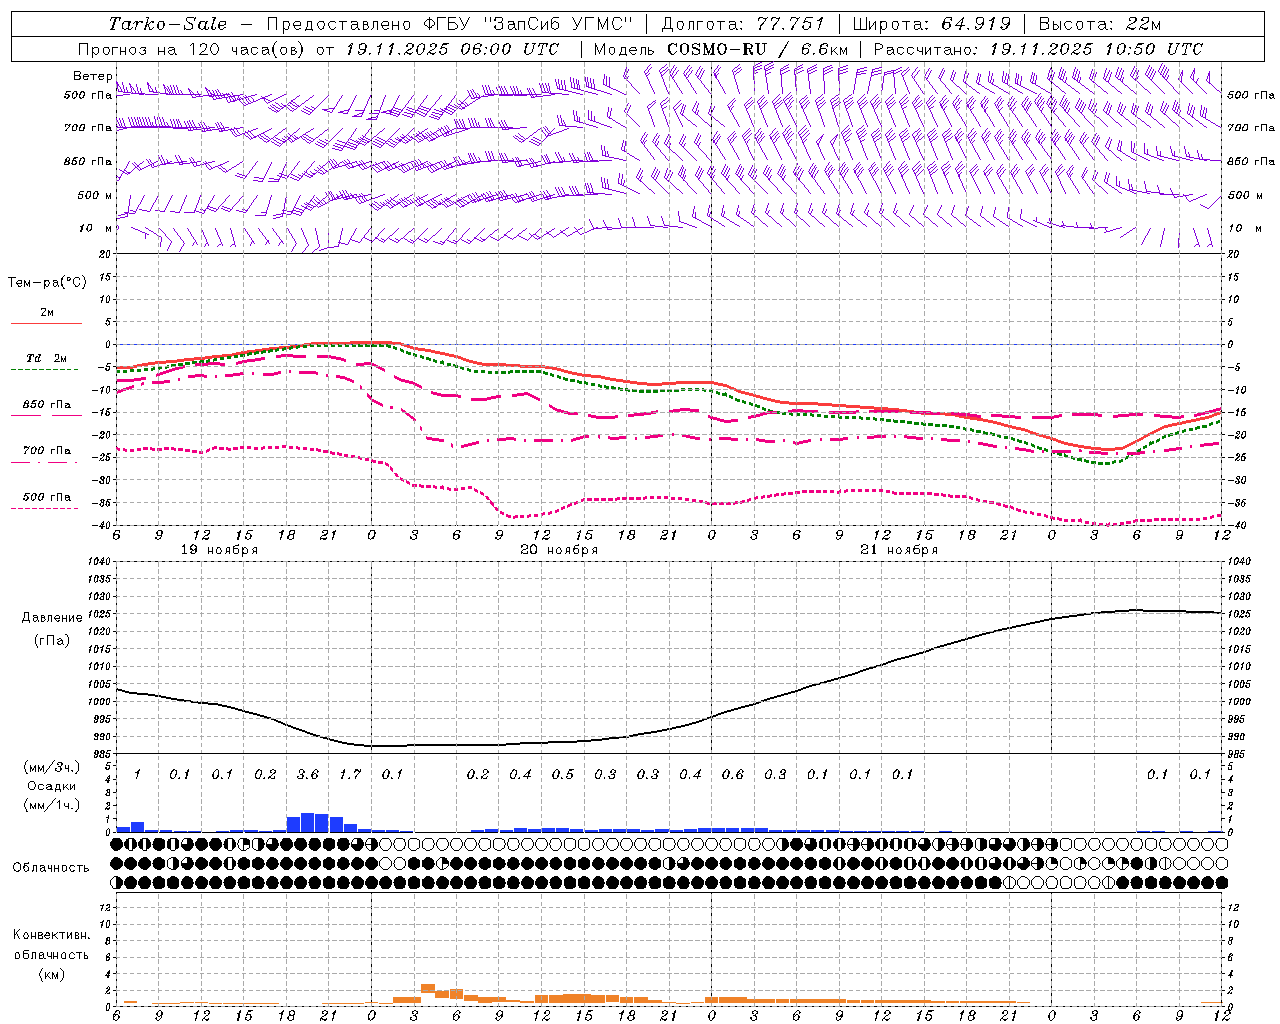Click the '500 м' label left of wind panel
Image resolution: width=1280 pixels, height=1024 pixels.
[x=95, y=195]
